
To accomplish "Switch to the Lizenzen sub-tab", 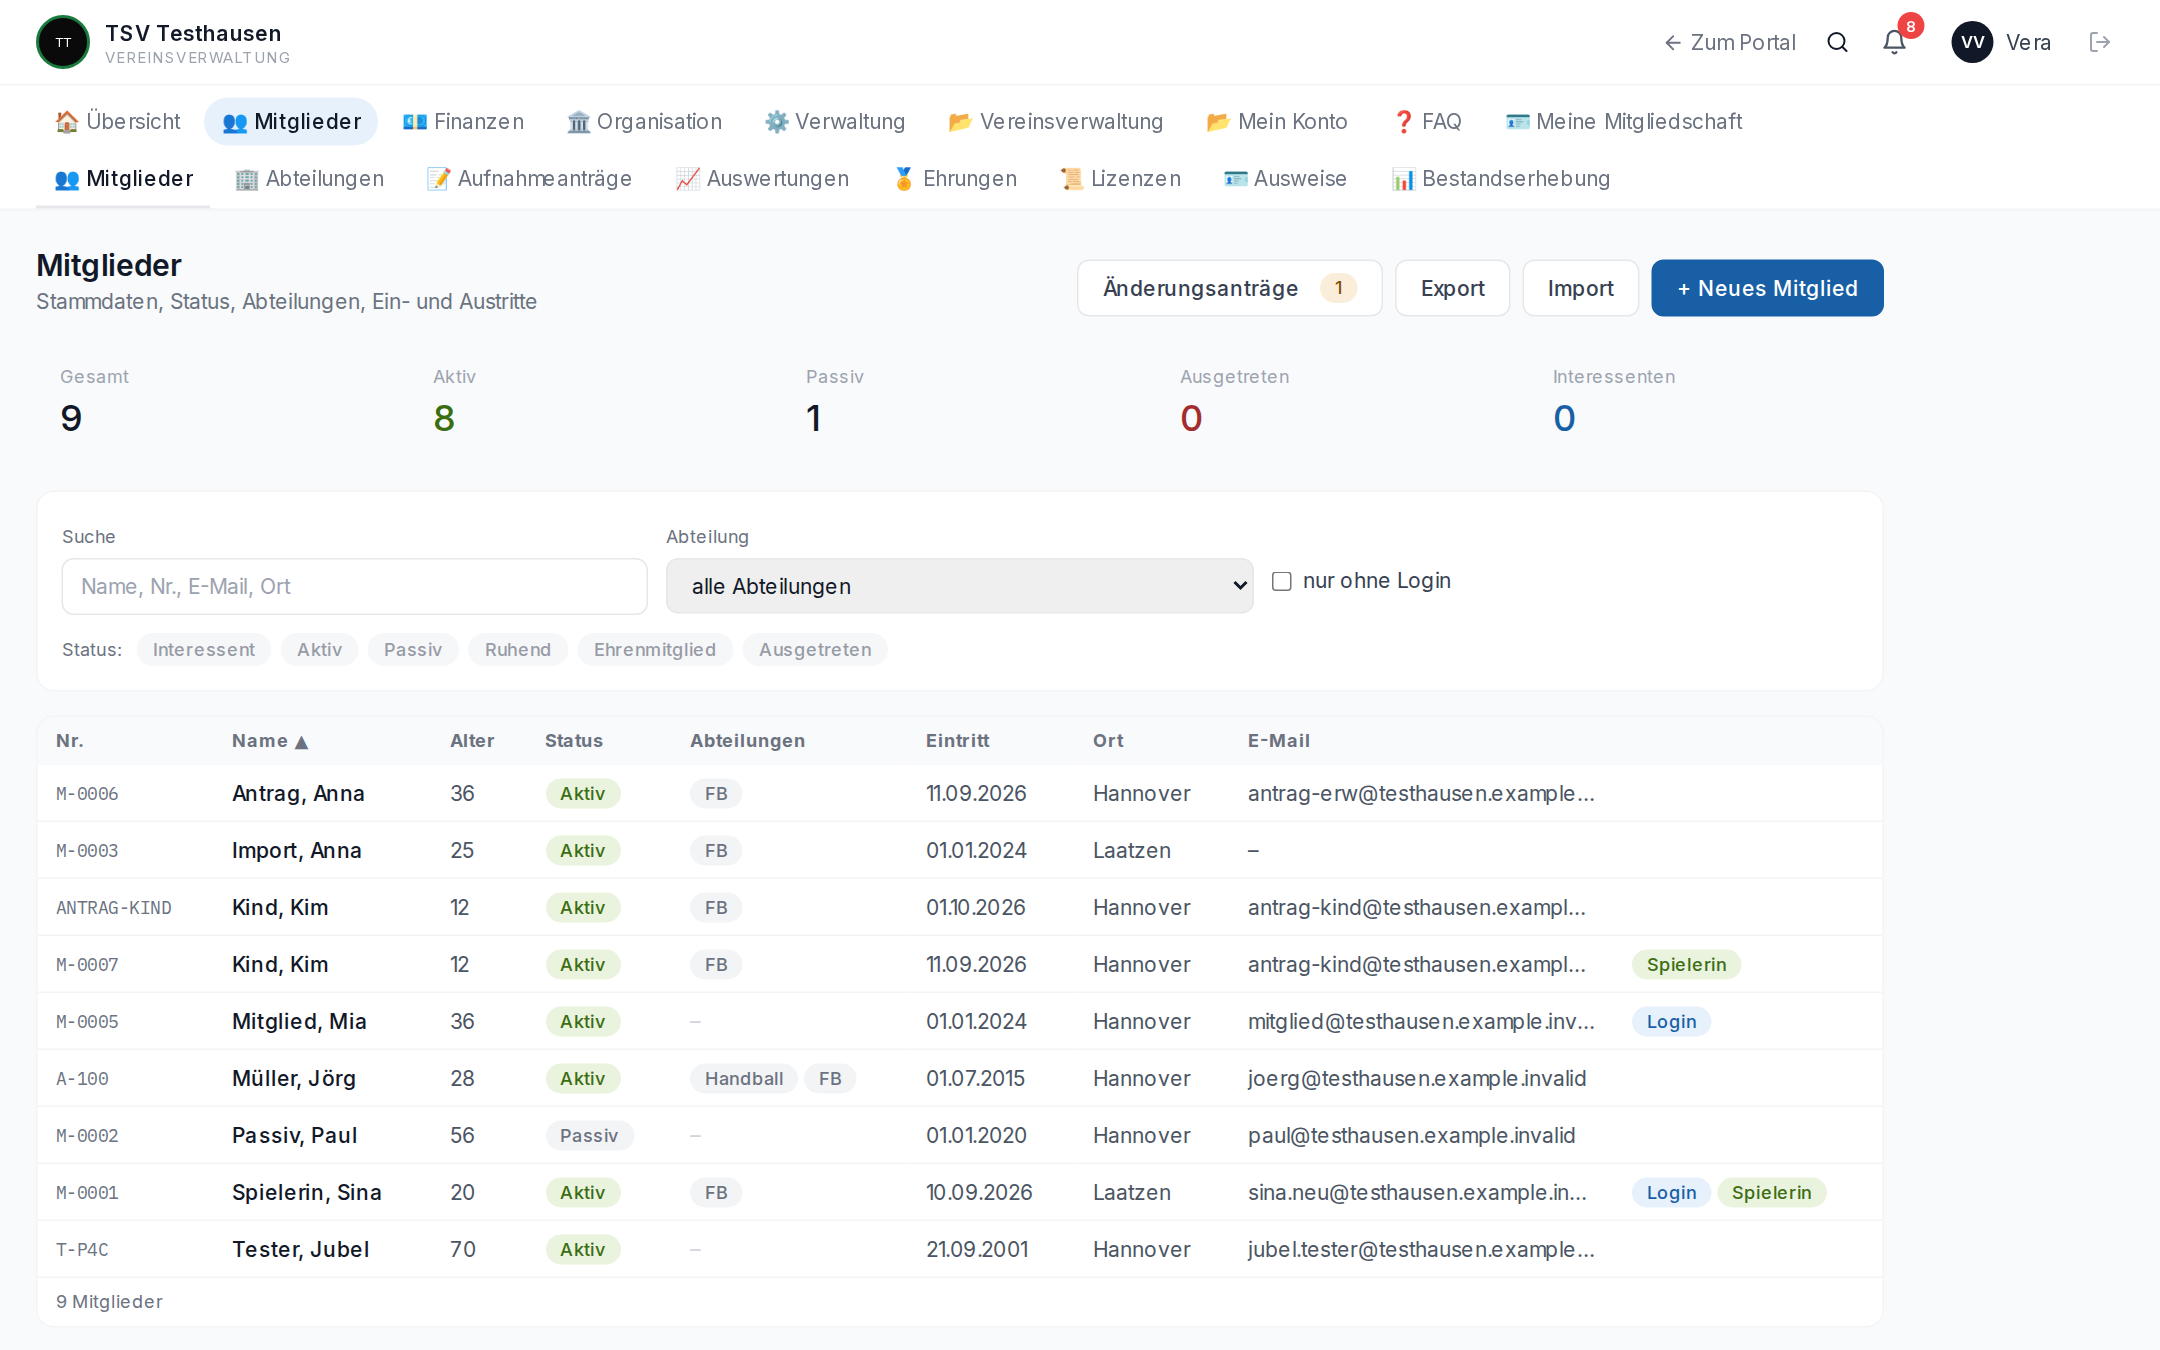I will (x=1121, y=178).
